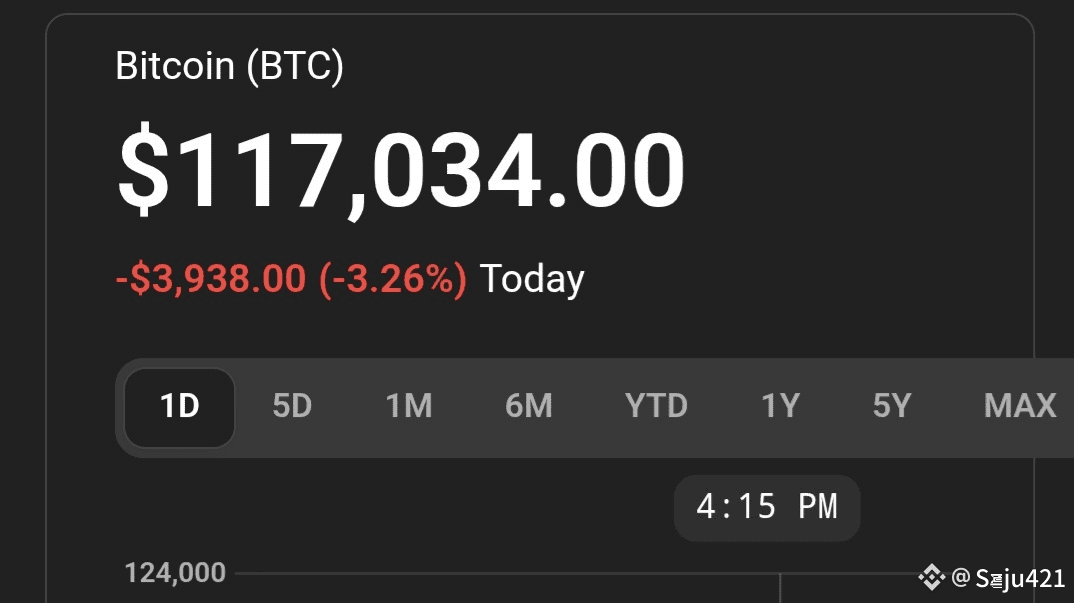This screenshot has height=603, width=1074.
Task: Open the @Saju421 username watermark
Action: click(x=1010, y=578)
